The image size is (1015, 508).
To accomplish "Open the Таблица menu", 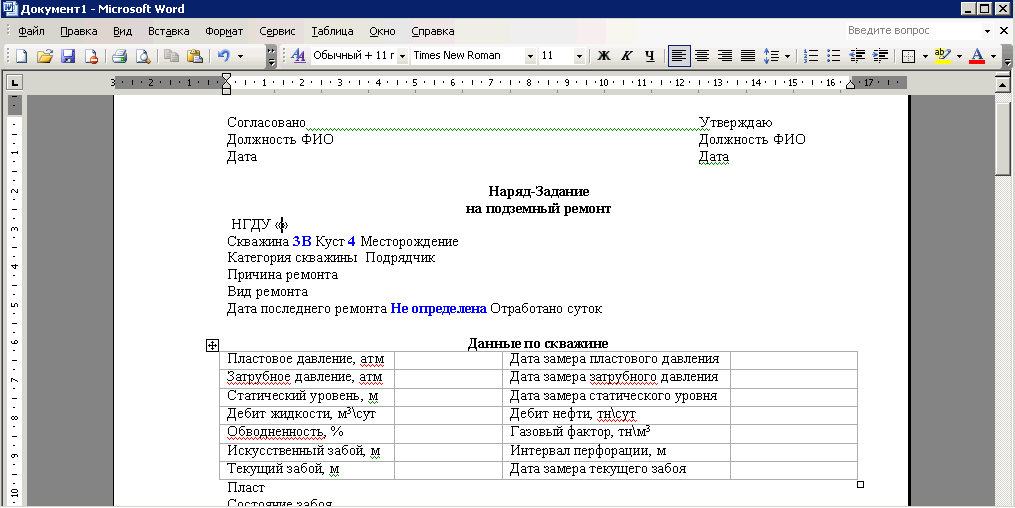I will (332, 31).
